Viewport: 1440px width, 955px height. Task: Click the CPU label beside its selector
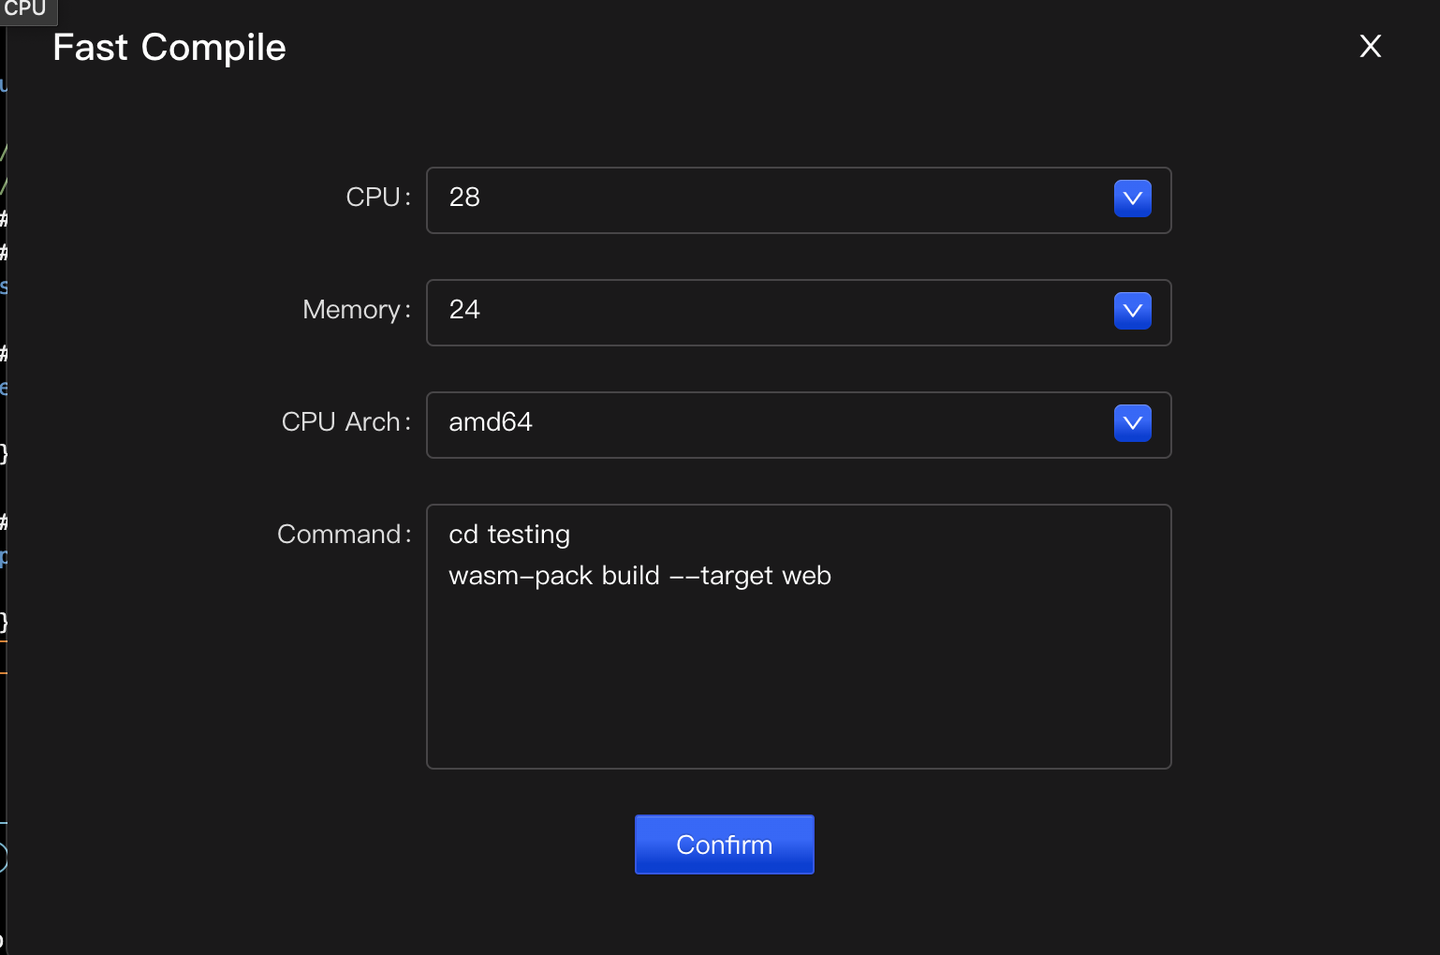tap(377, 197)
